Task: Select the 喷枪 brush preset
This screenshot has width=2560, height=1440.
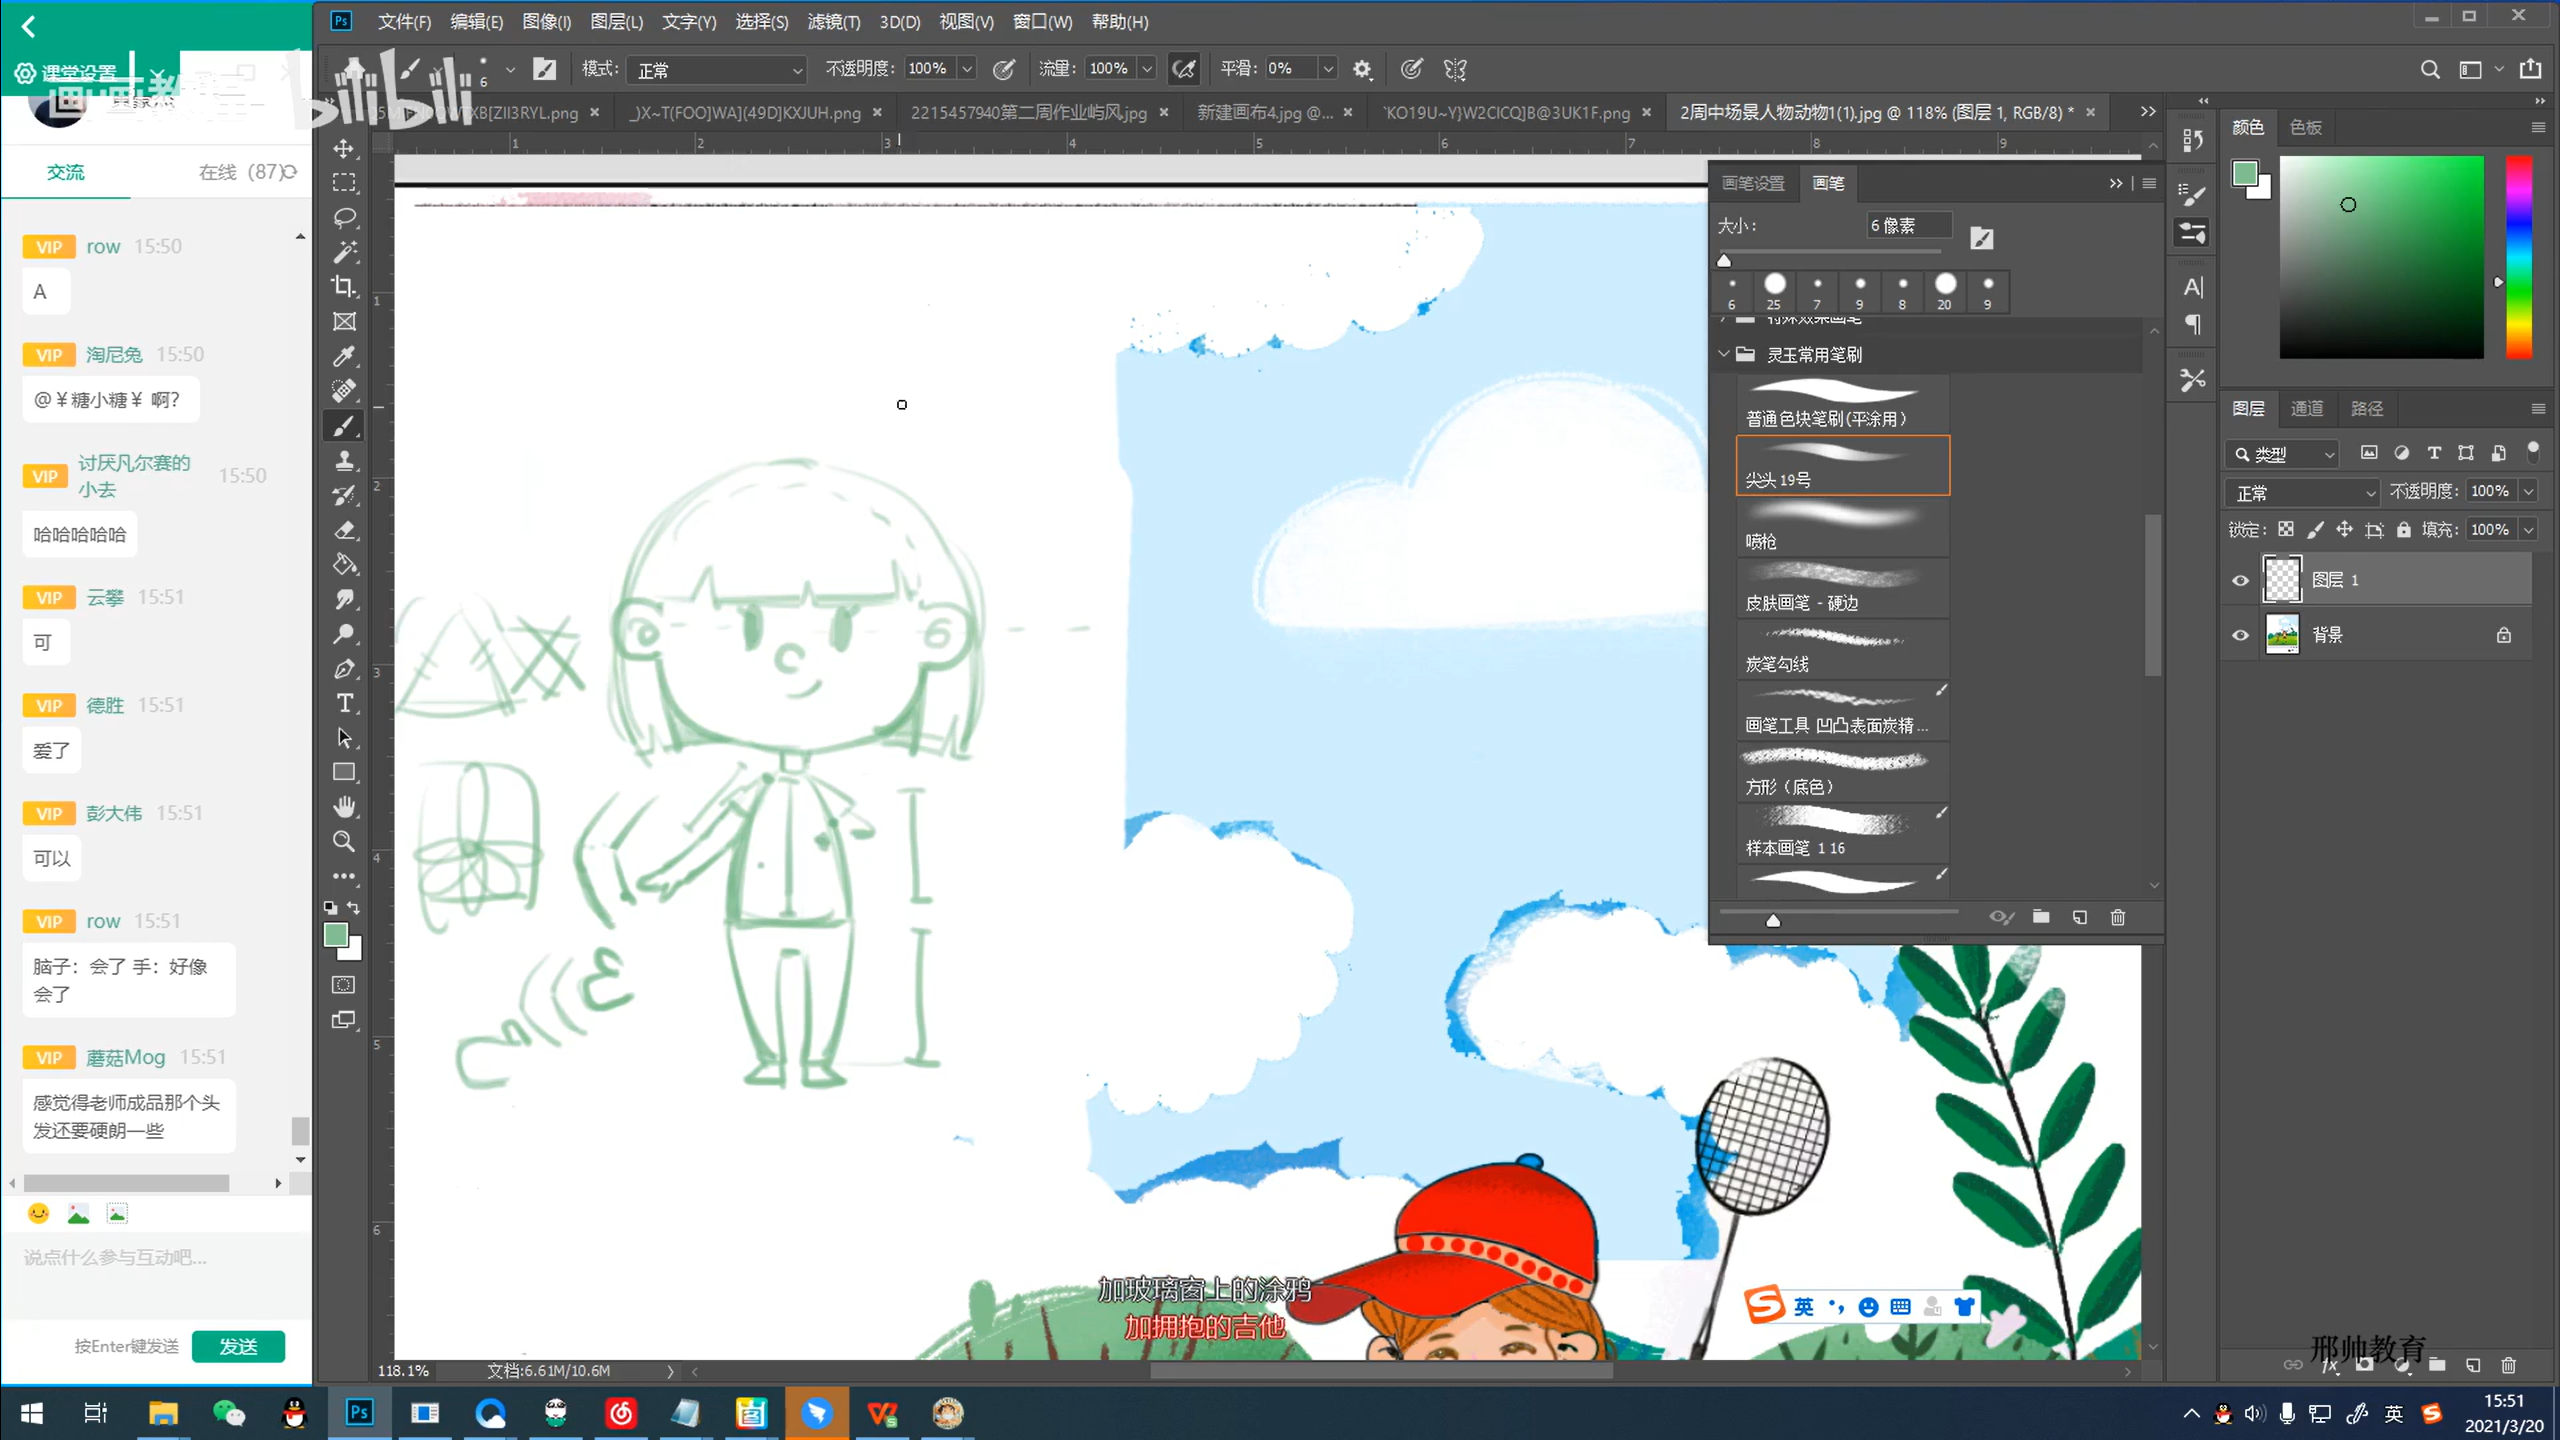Action: pyautogui.click(x=1842, y=527)
